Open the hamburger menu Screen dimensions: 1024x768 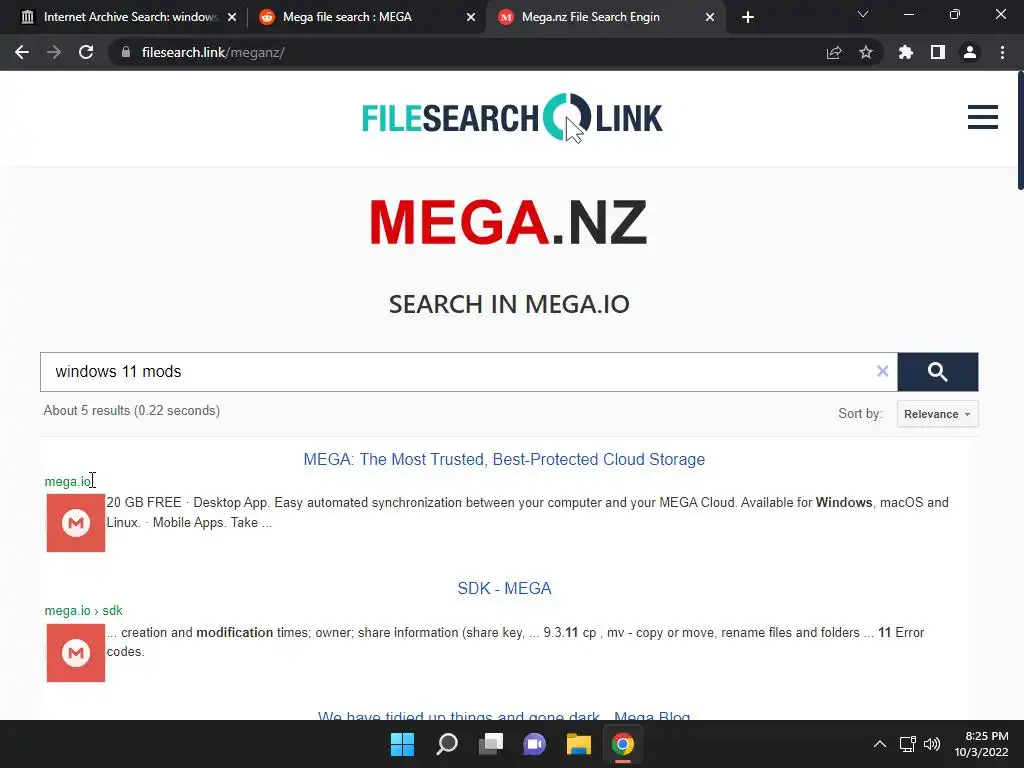pos(982,118)
